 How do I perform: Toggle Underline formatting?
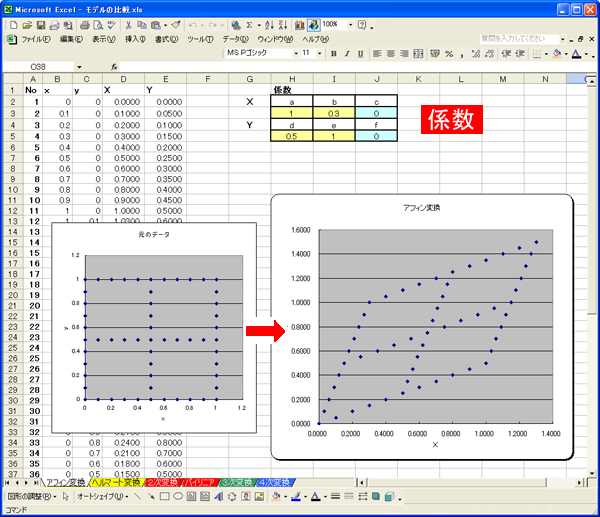[x=361, y=53]
